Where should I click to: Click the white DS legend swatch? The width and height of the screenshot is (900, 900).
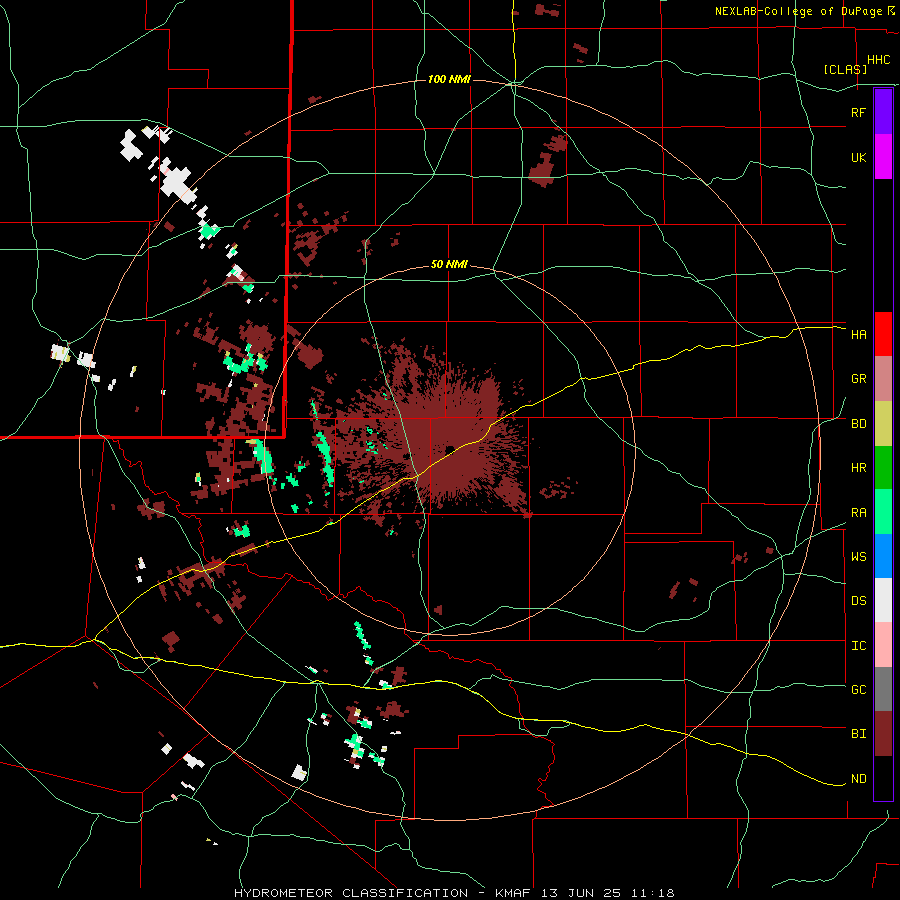(883, 600)
